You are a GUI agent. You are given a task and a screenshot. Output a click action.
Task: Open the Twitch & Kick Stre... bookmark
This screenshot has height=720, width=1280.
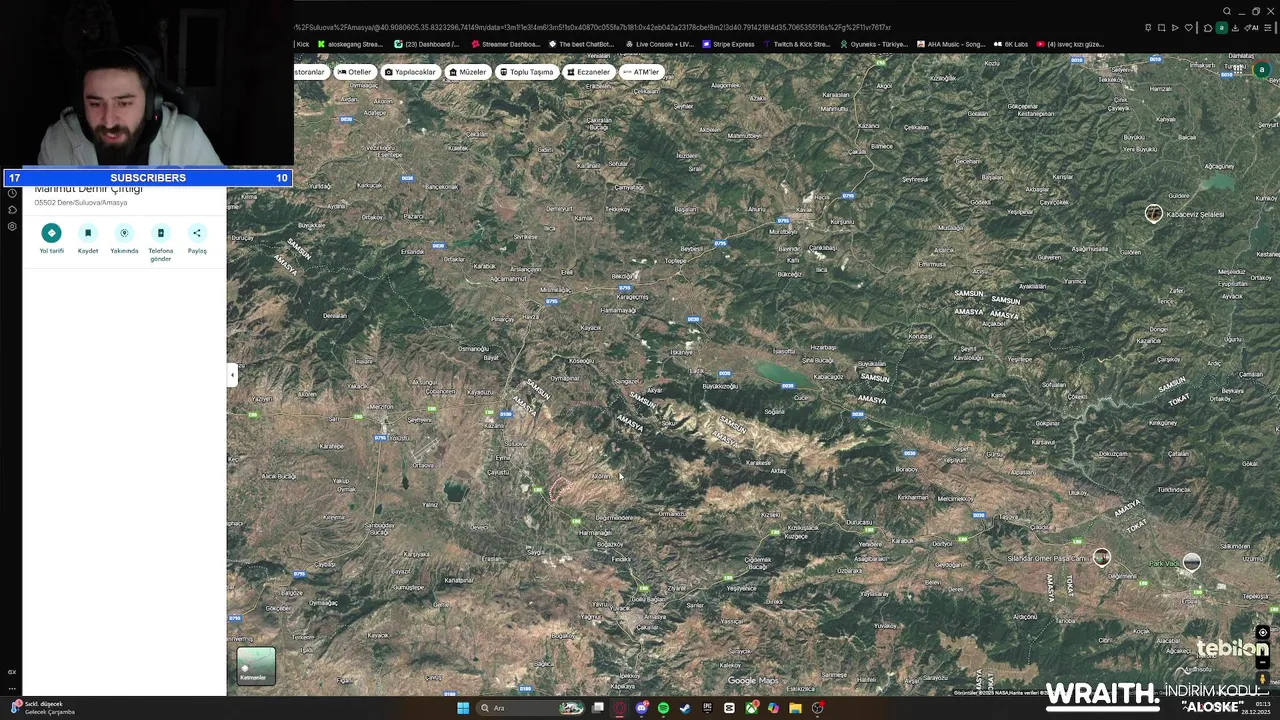796,44
